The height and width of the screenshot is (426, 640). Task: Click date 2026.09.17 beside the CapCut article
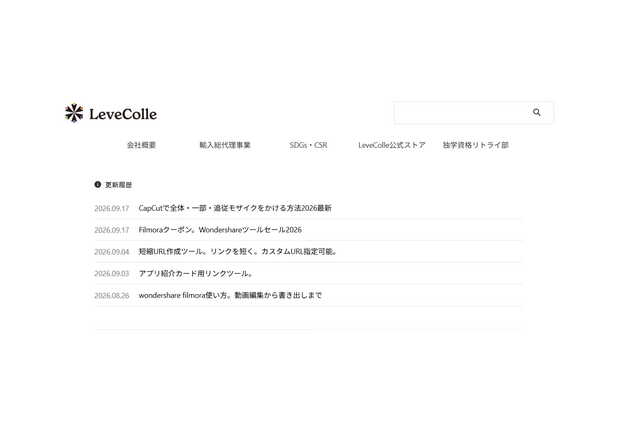click(112, 209)
